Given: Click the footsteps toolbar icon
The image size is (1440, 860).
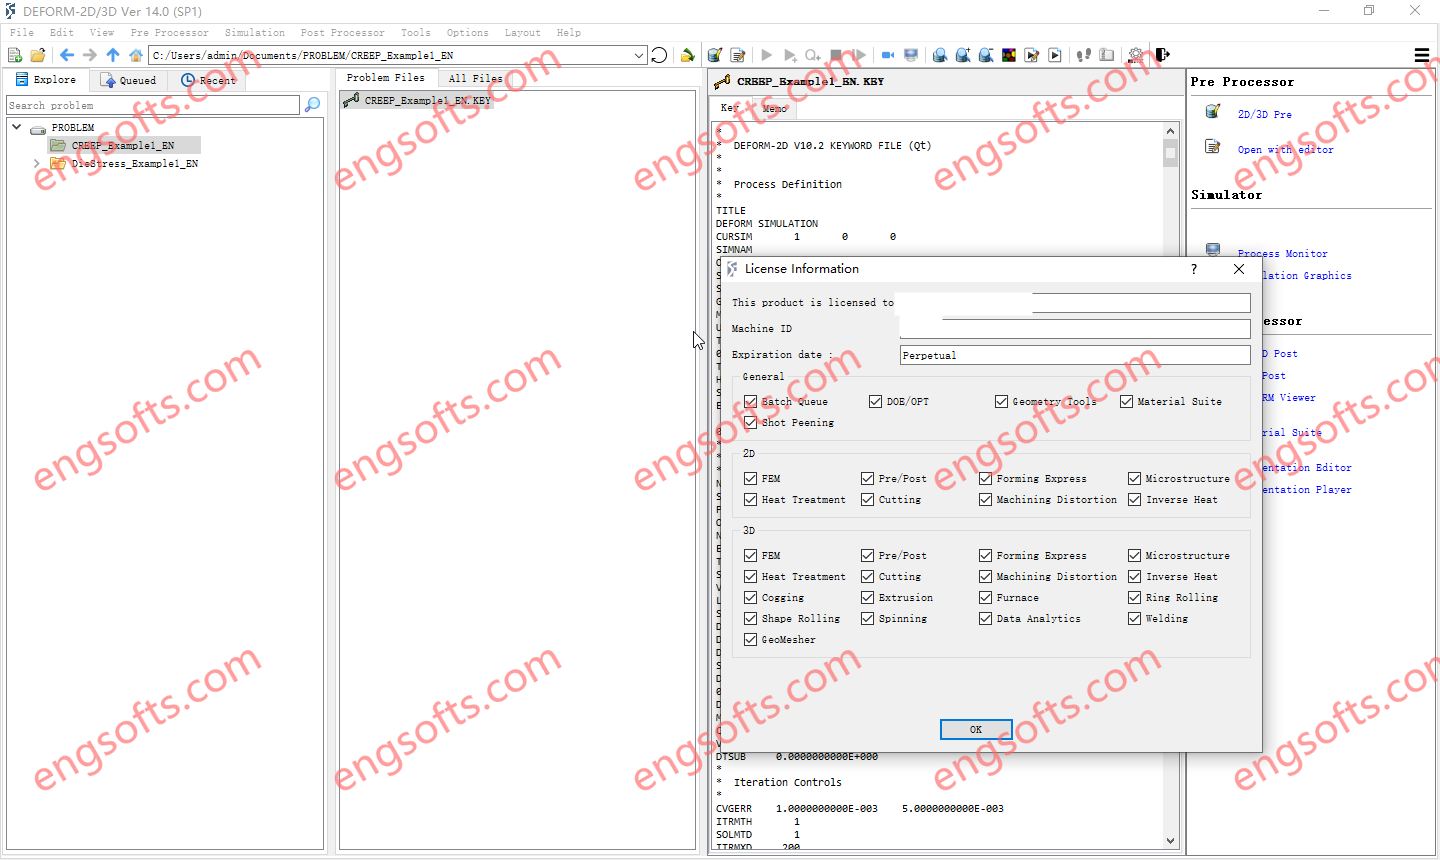Looking at the screenshot, I should 1083,55.
